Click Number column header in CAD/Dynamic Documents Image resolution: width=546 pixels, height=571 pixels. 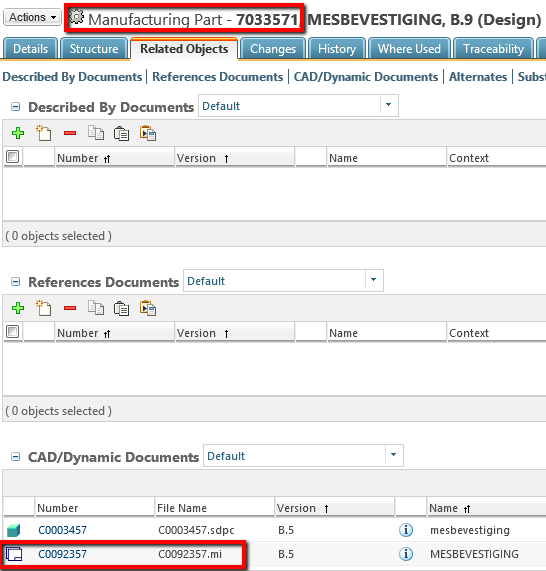94,508
